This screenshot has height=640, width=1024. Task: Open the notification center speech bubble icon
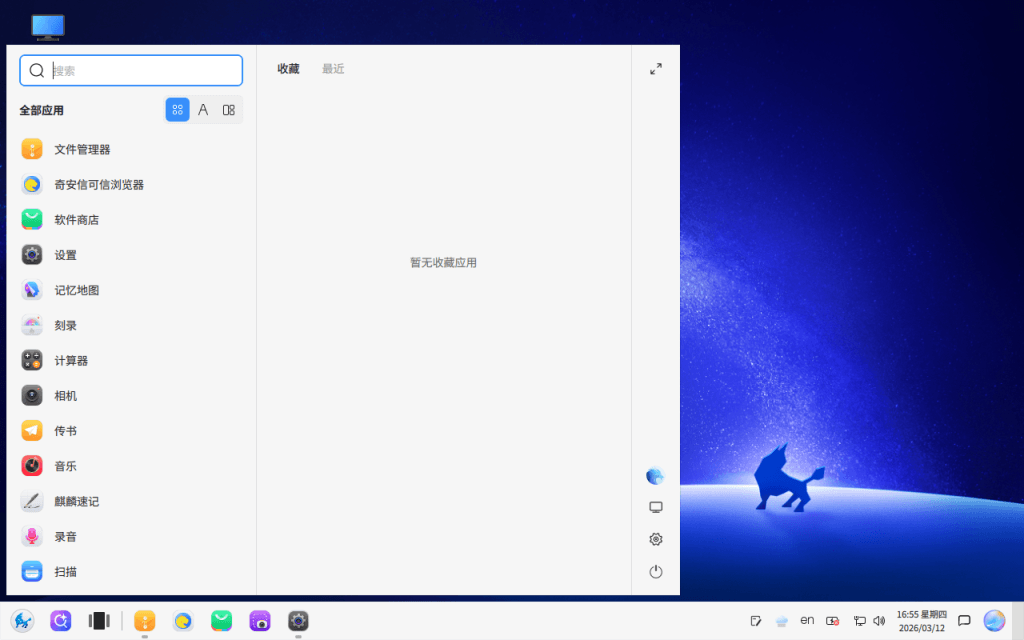(964, 621)
